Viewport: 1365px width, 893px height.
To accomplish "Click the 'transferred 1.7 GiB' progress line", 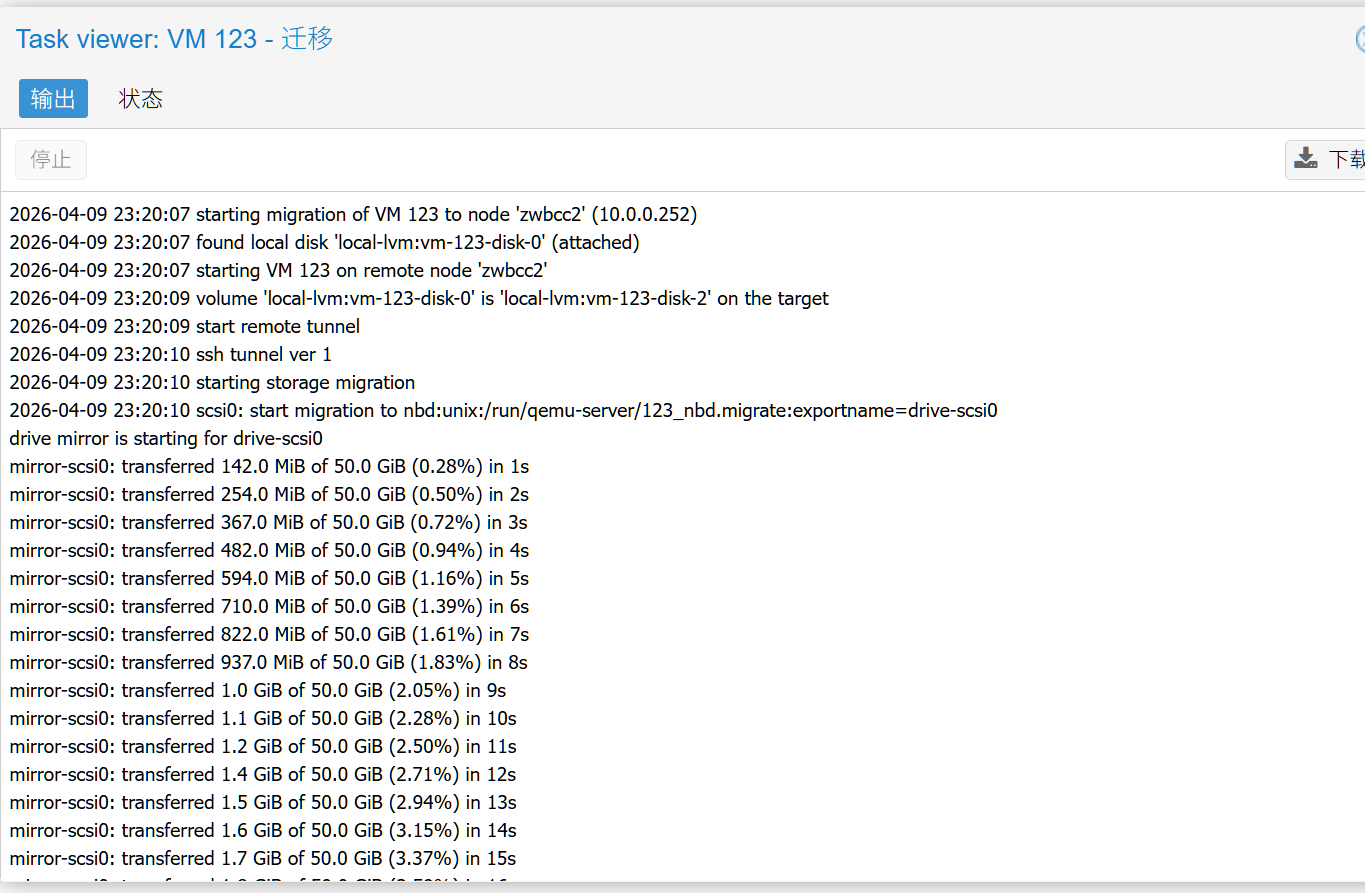I will click(262, 858).
